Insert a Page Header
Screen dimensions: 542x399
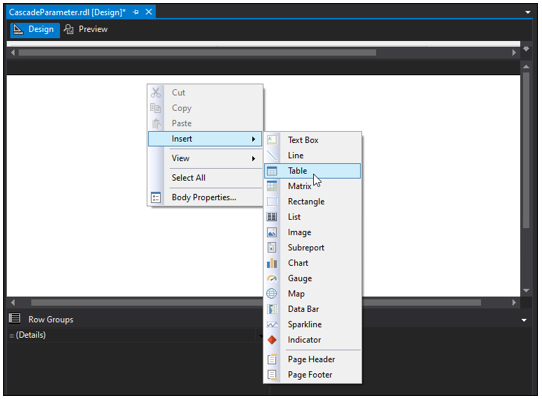click(312, 359)
